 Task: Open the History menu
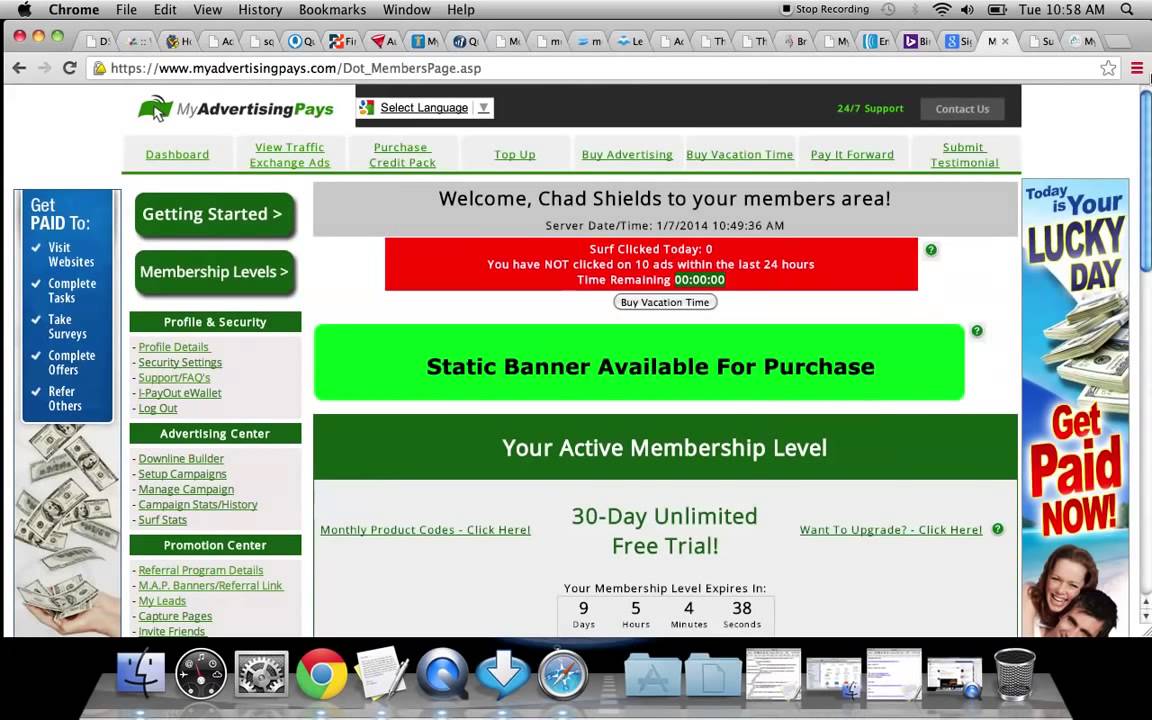click(260, 10)
